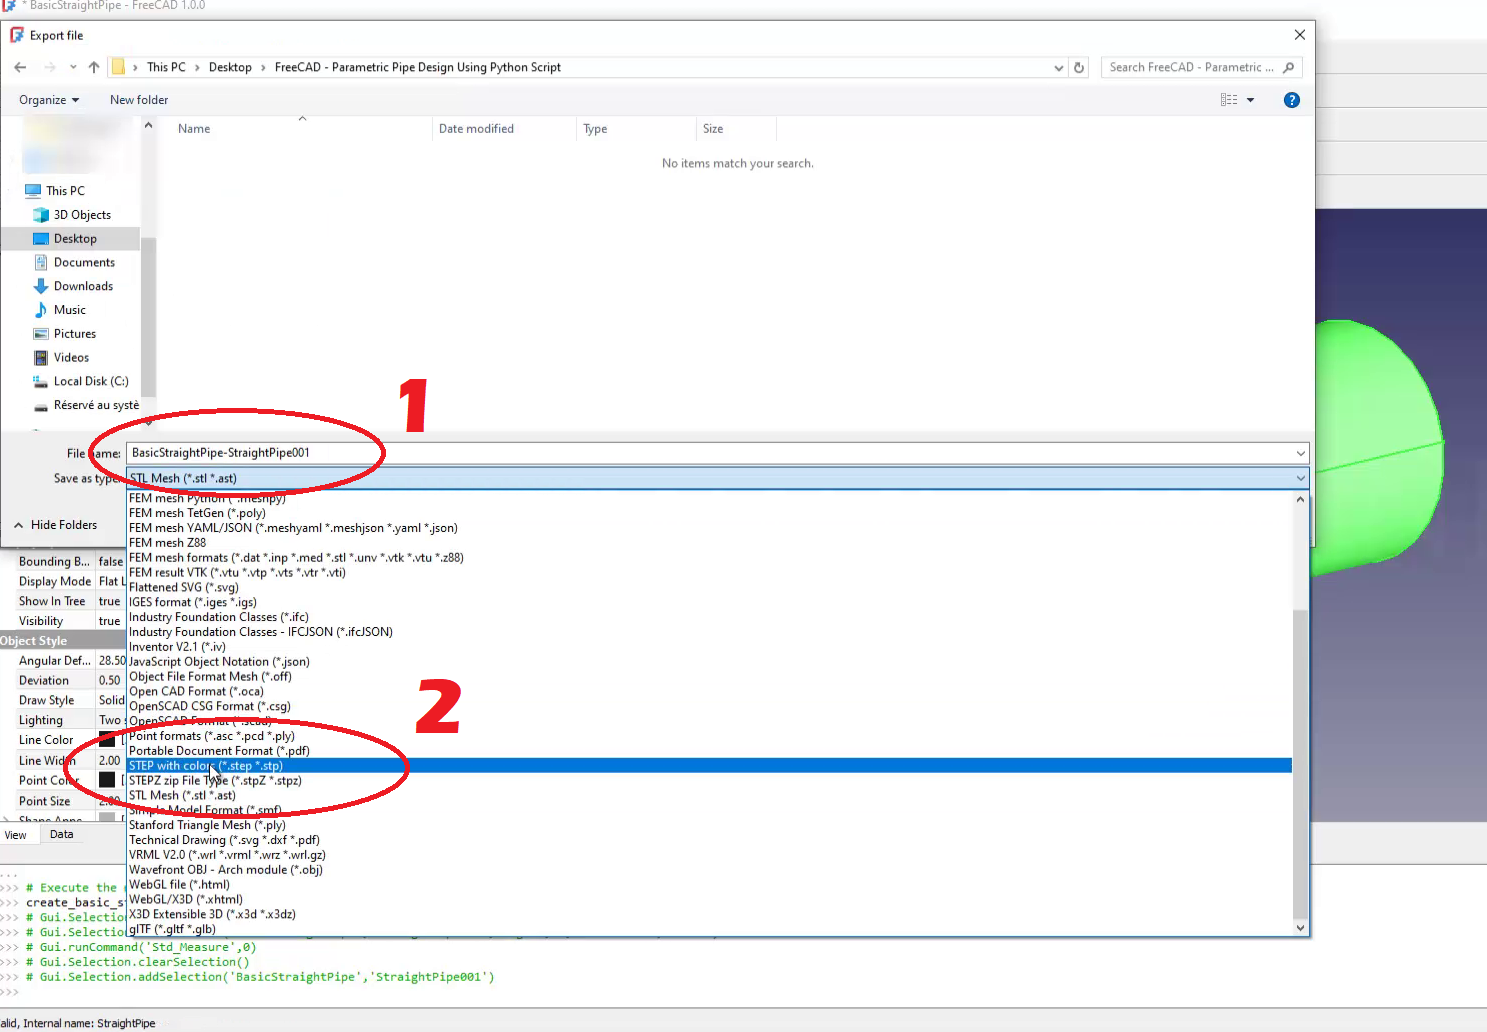Collapse with Hide Folders
The image size is (1487, 1032).
tap(56, 525)
